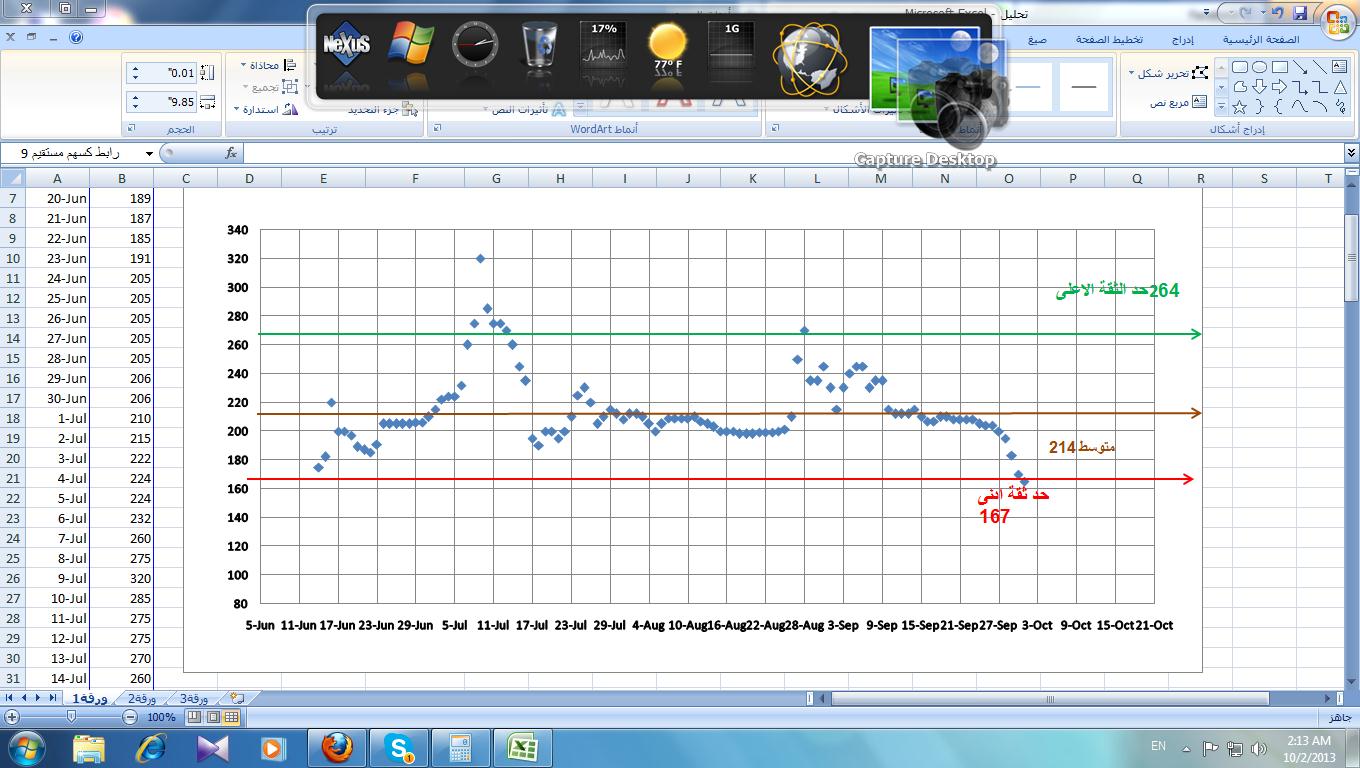Open Firefox from the taskbar
Image resolution: width=1360 pixels, height=768 pixels.
click(x=337, y=747)
